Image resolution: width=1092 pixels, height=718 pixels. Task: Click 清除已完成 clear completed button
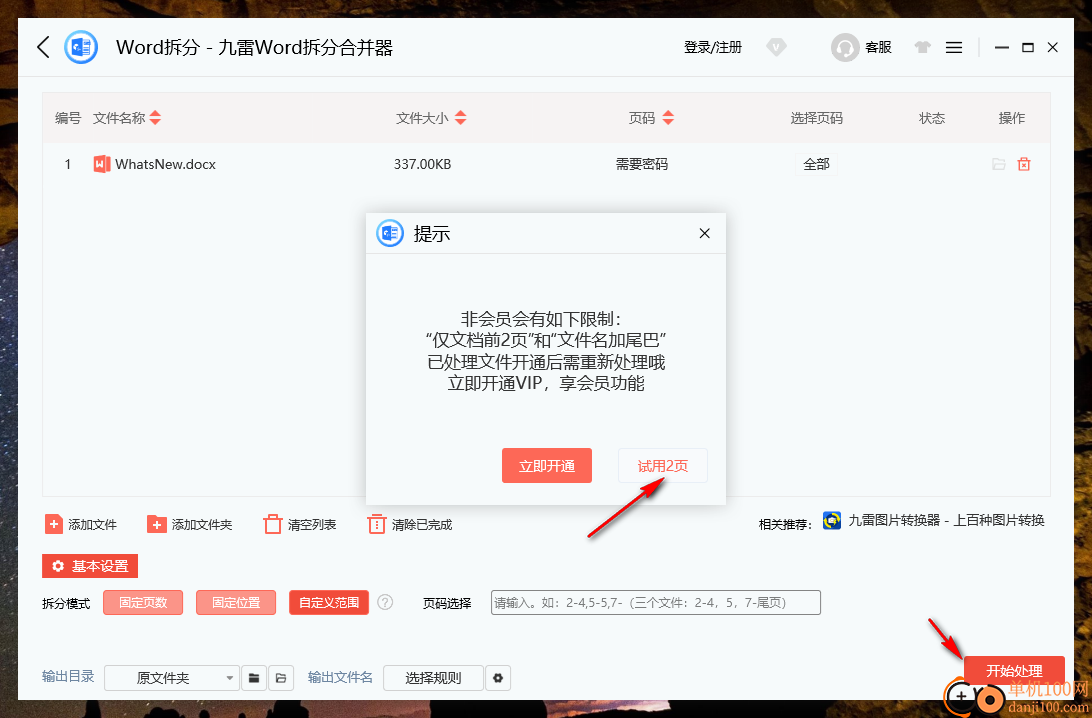click(410, 524)
